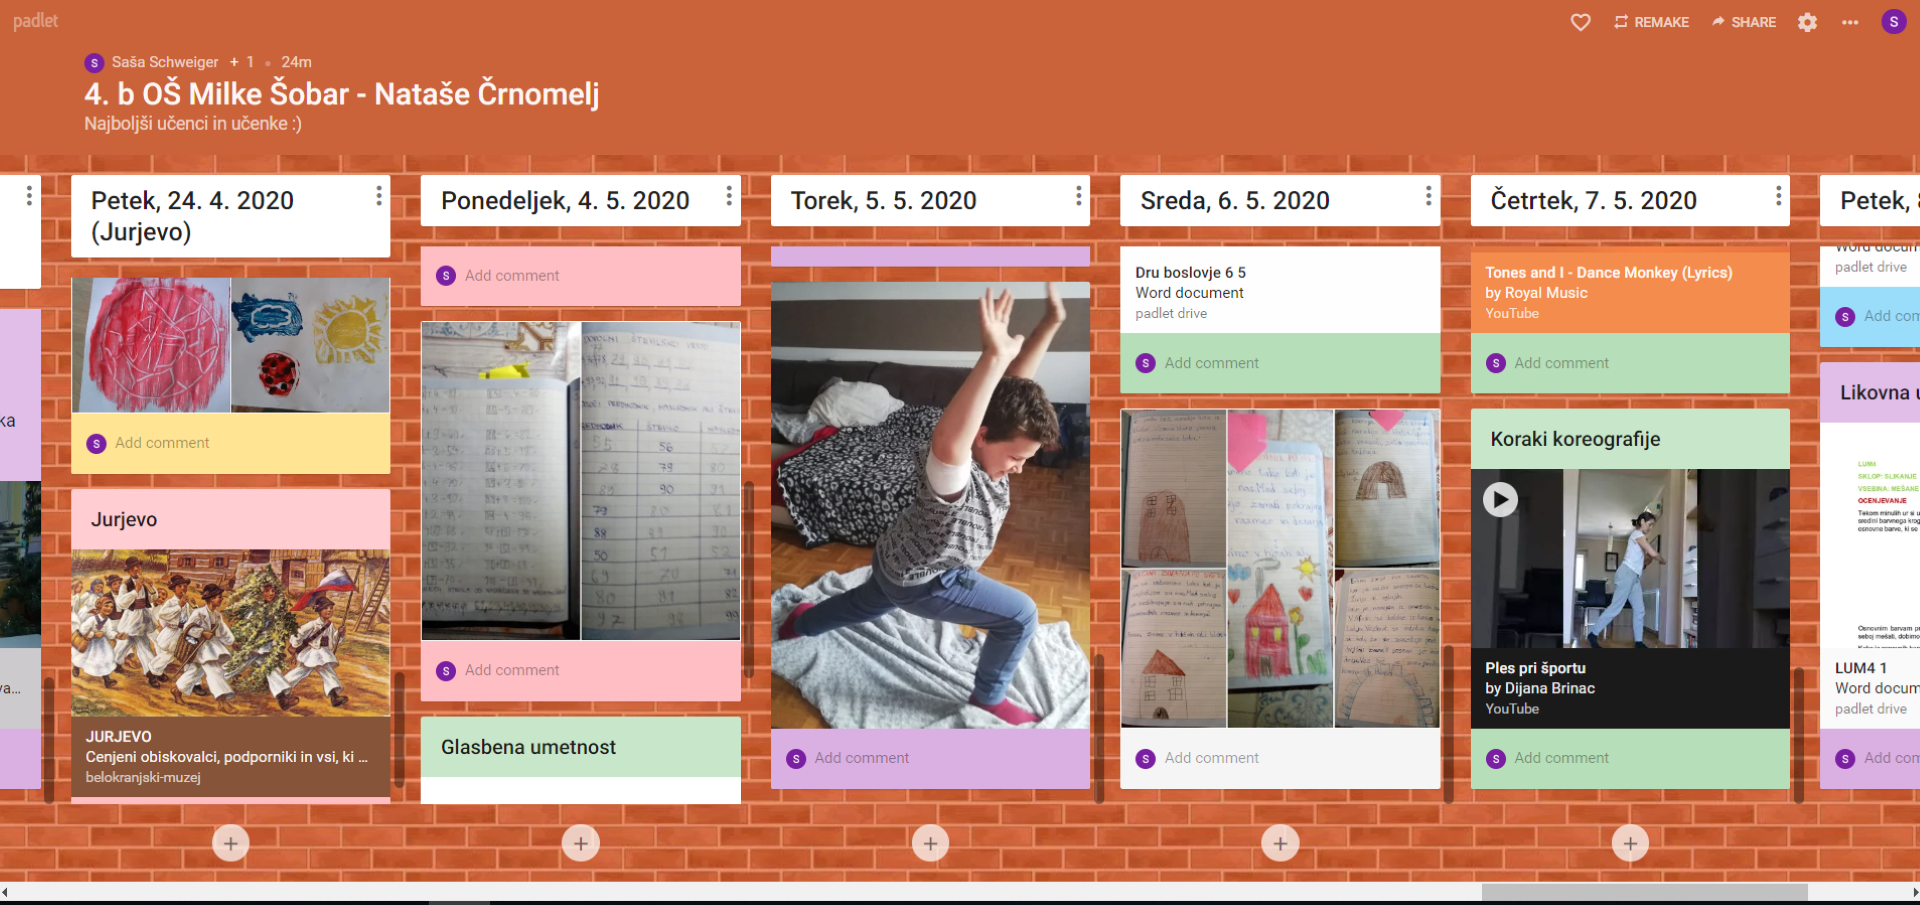
Task: Add comment under Dru boslovje document
Action: pyautogui.click(x=1212, y=364)
